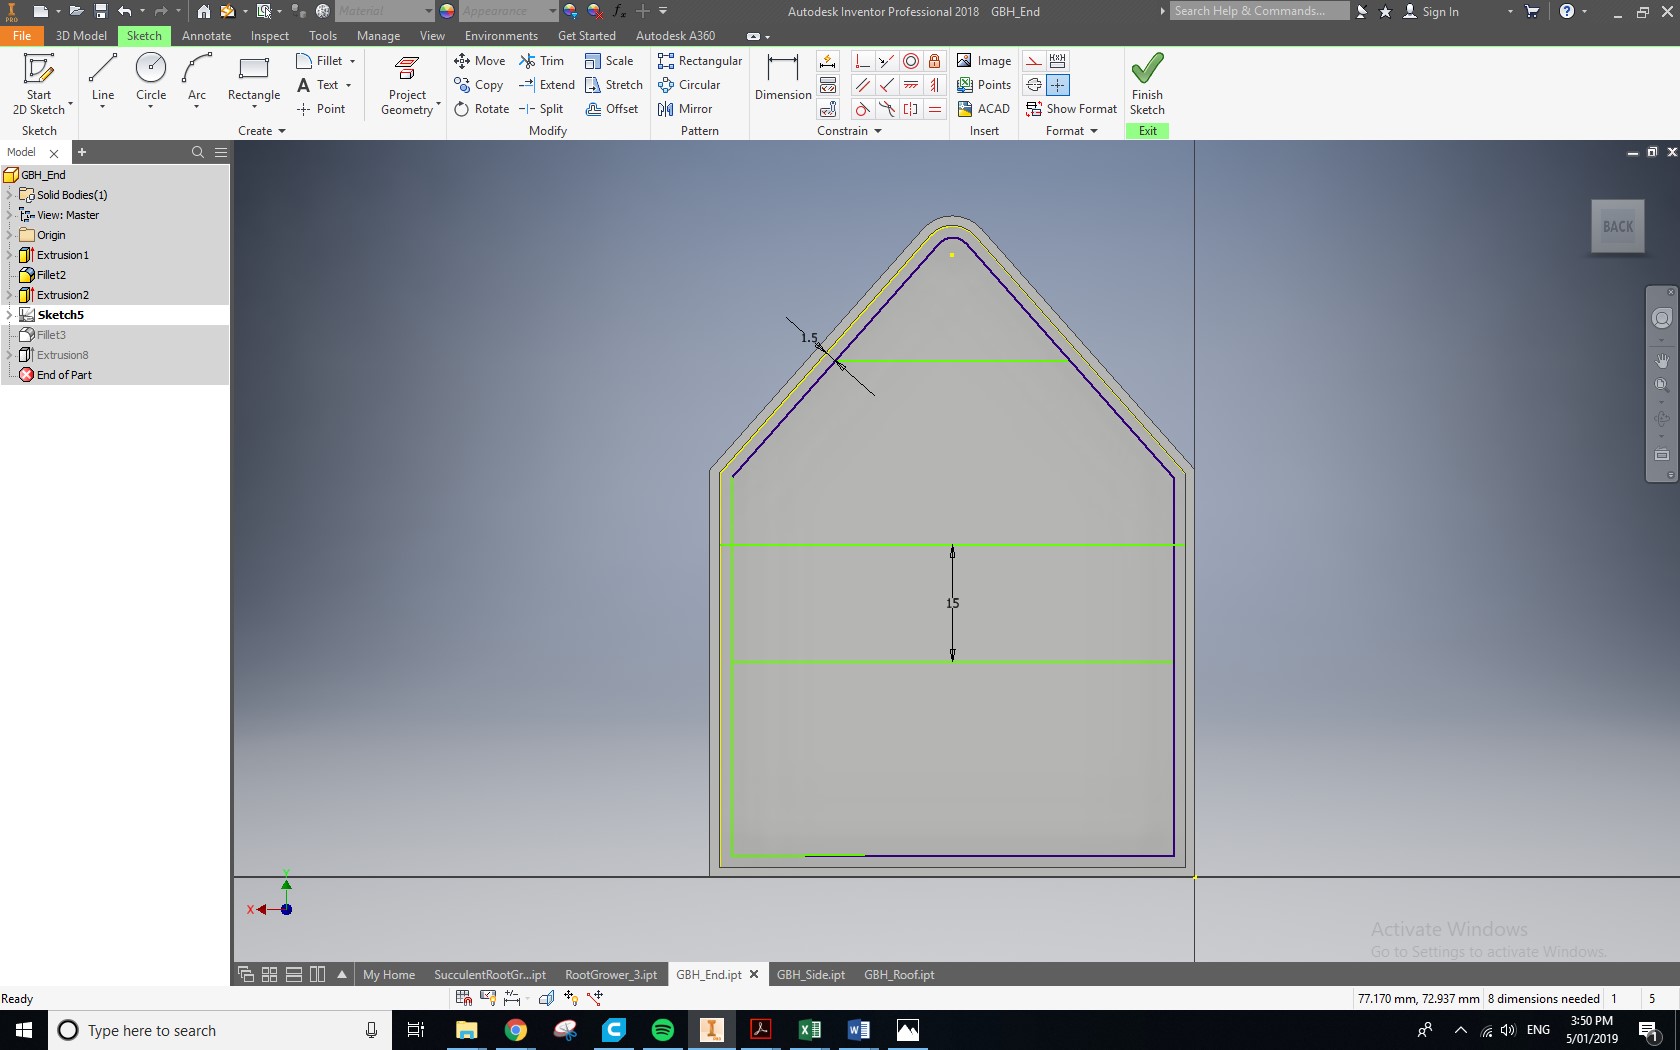Image resolution: width=1680 pixels, height=1050 pixels.
Task: Select the Line sketch tool
Action: tap(103, 79)
